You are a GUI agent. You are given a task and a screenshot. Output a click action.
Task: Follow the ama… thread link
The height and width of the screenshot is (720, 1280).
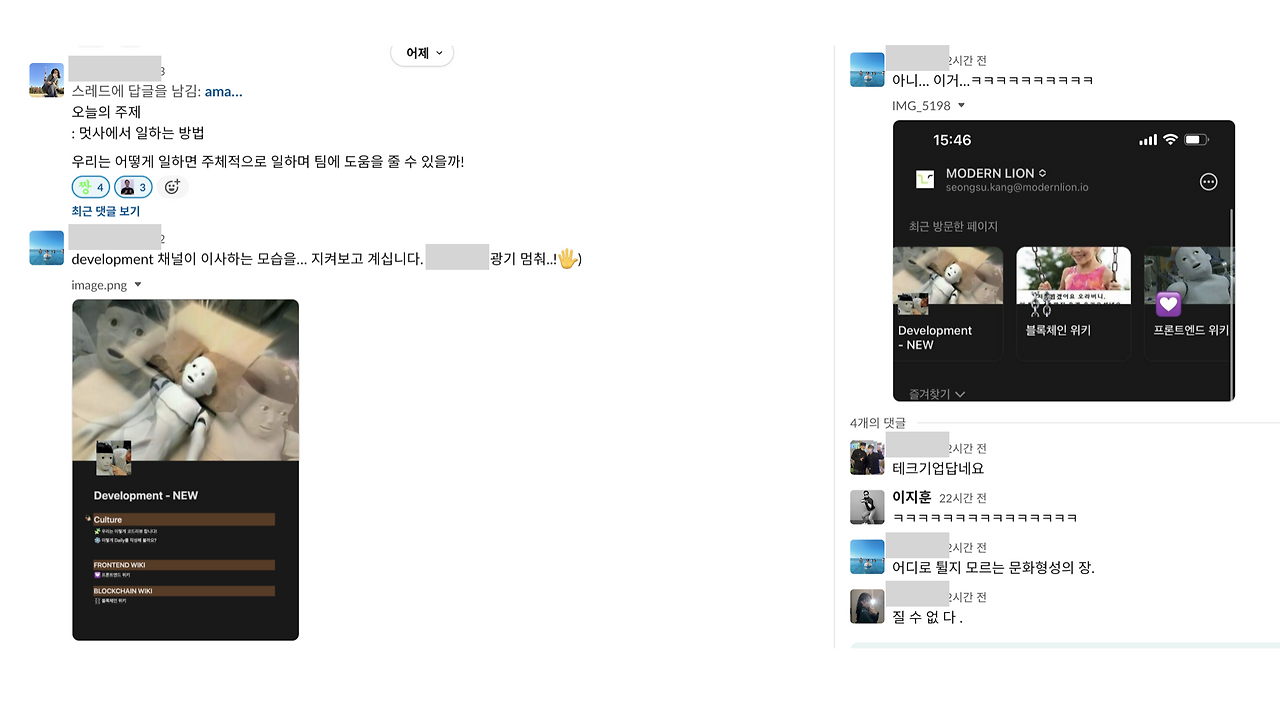click(223, 91)
